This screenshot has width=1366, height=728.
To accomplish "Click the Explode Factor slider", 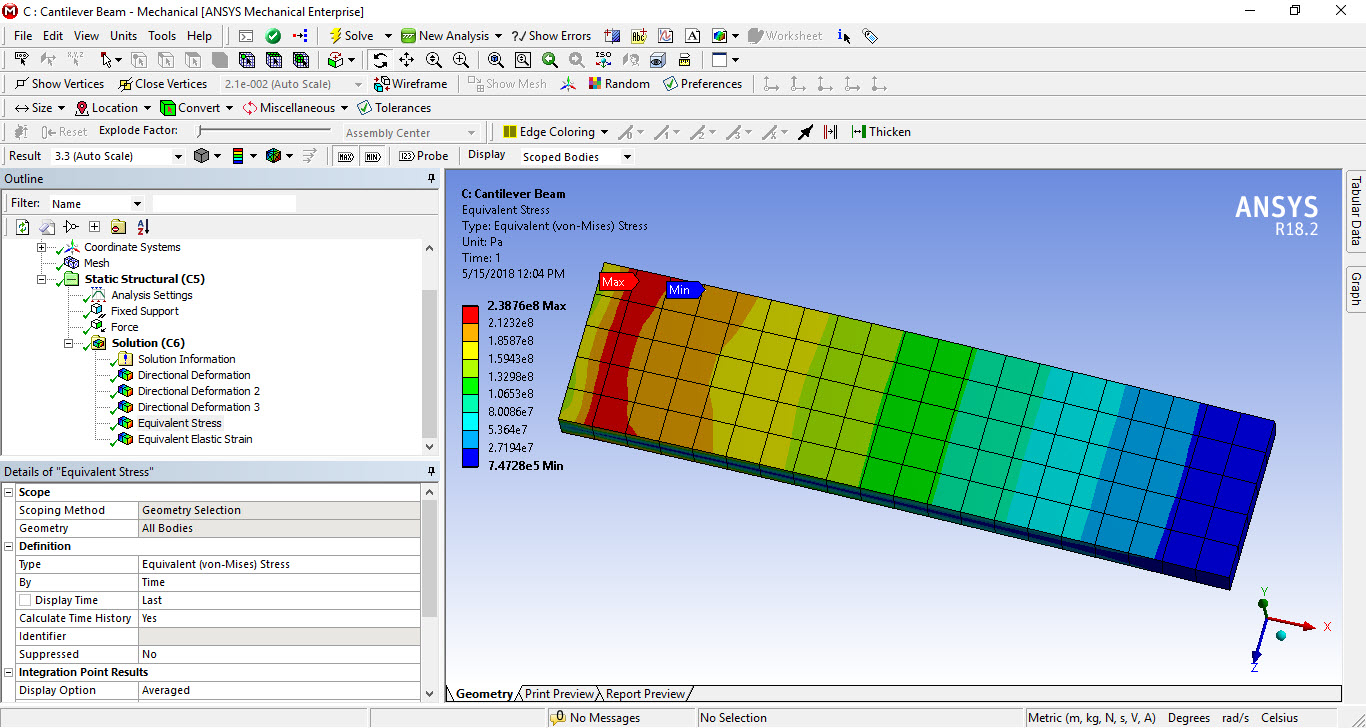I will 263,131.
